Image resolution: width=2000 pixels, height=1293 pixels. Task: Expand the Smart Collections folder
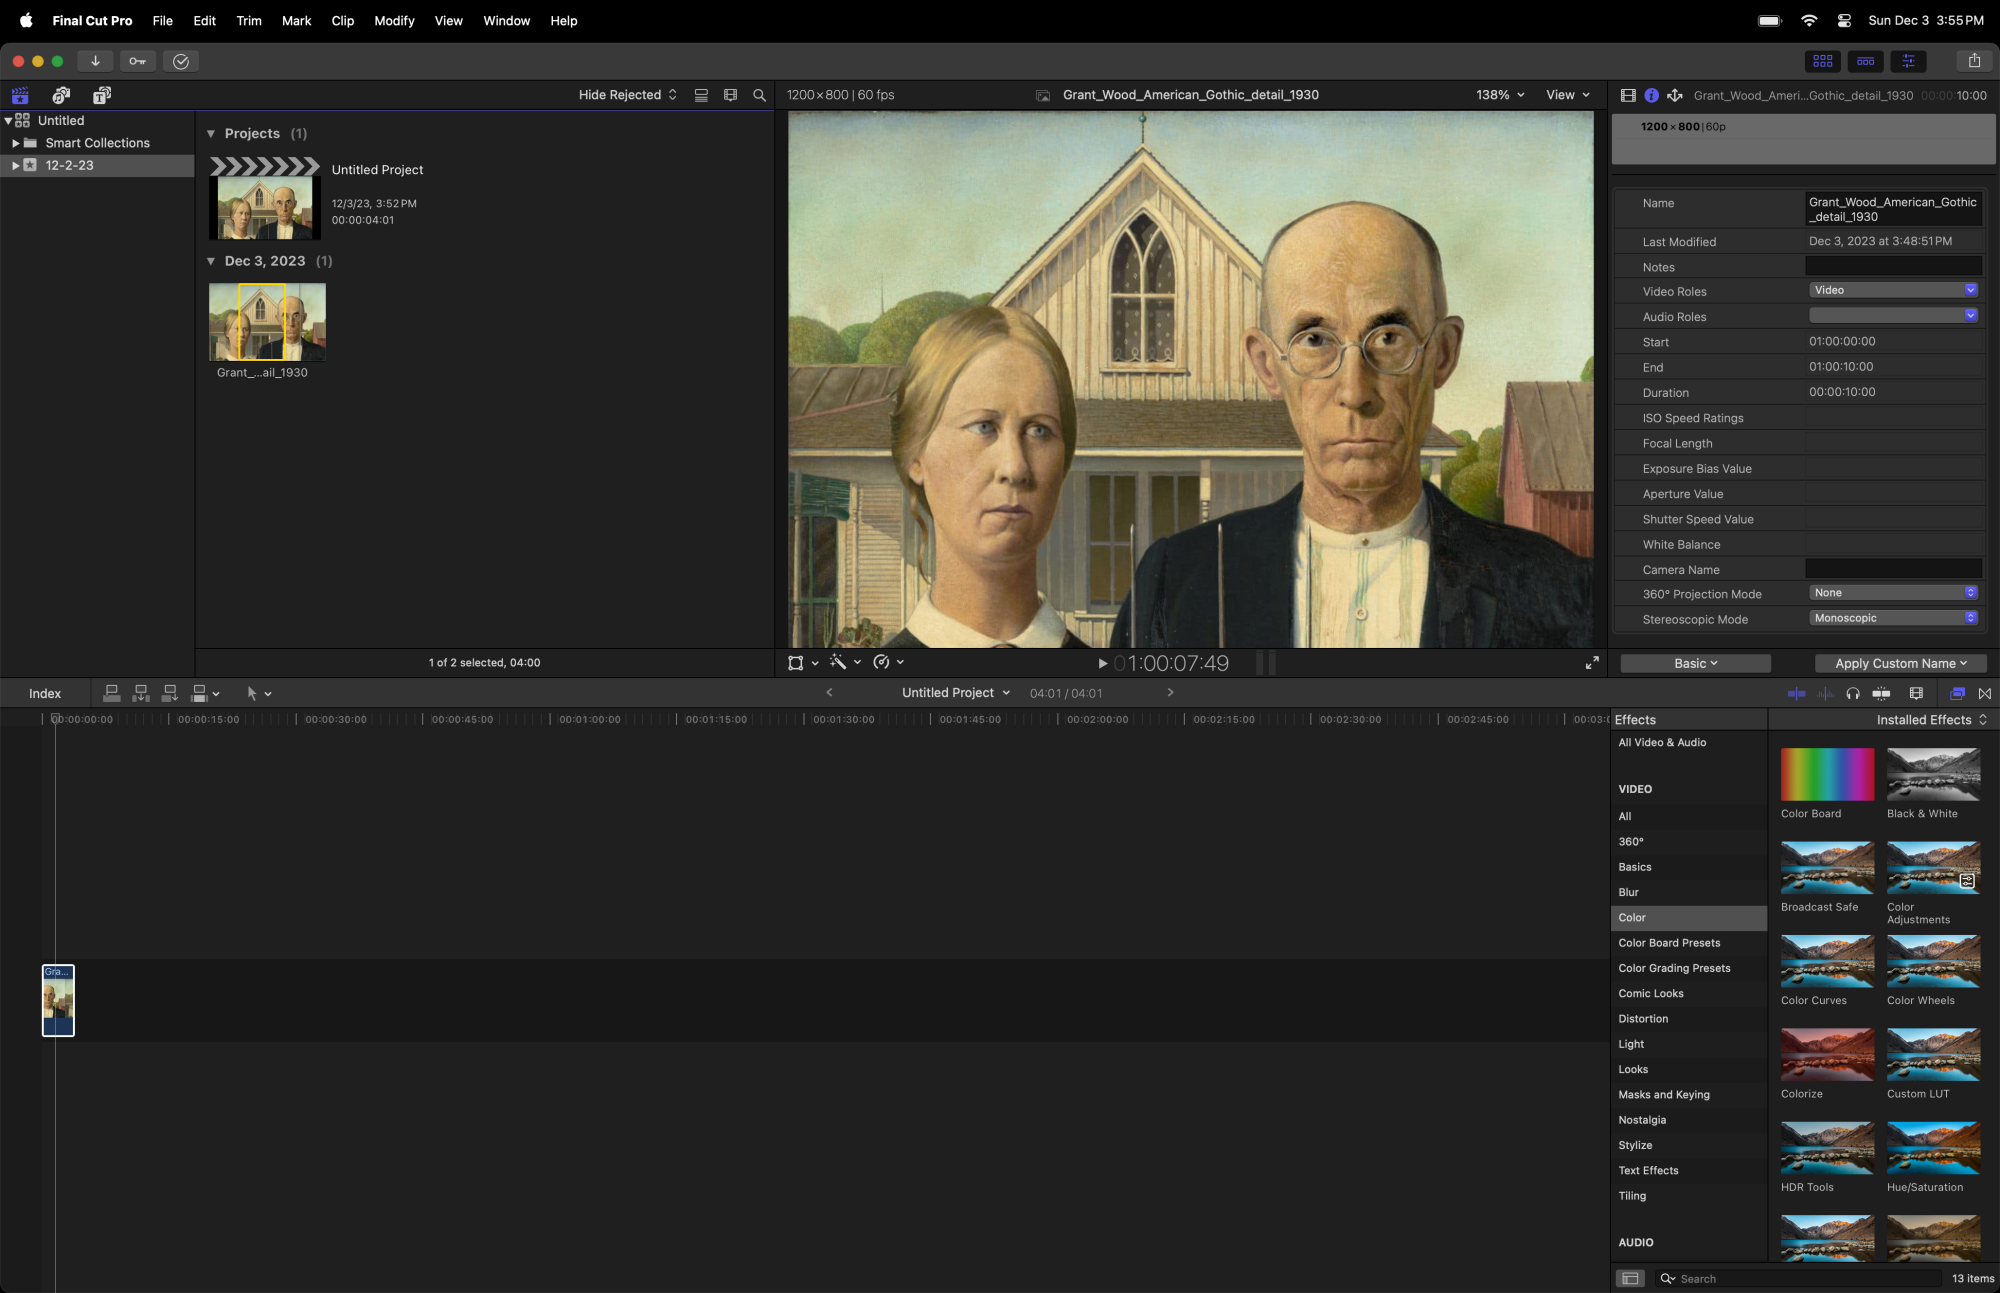click(x=15, y=143)
